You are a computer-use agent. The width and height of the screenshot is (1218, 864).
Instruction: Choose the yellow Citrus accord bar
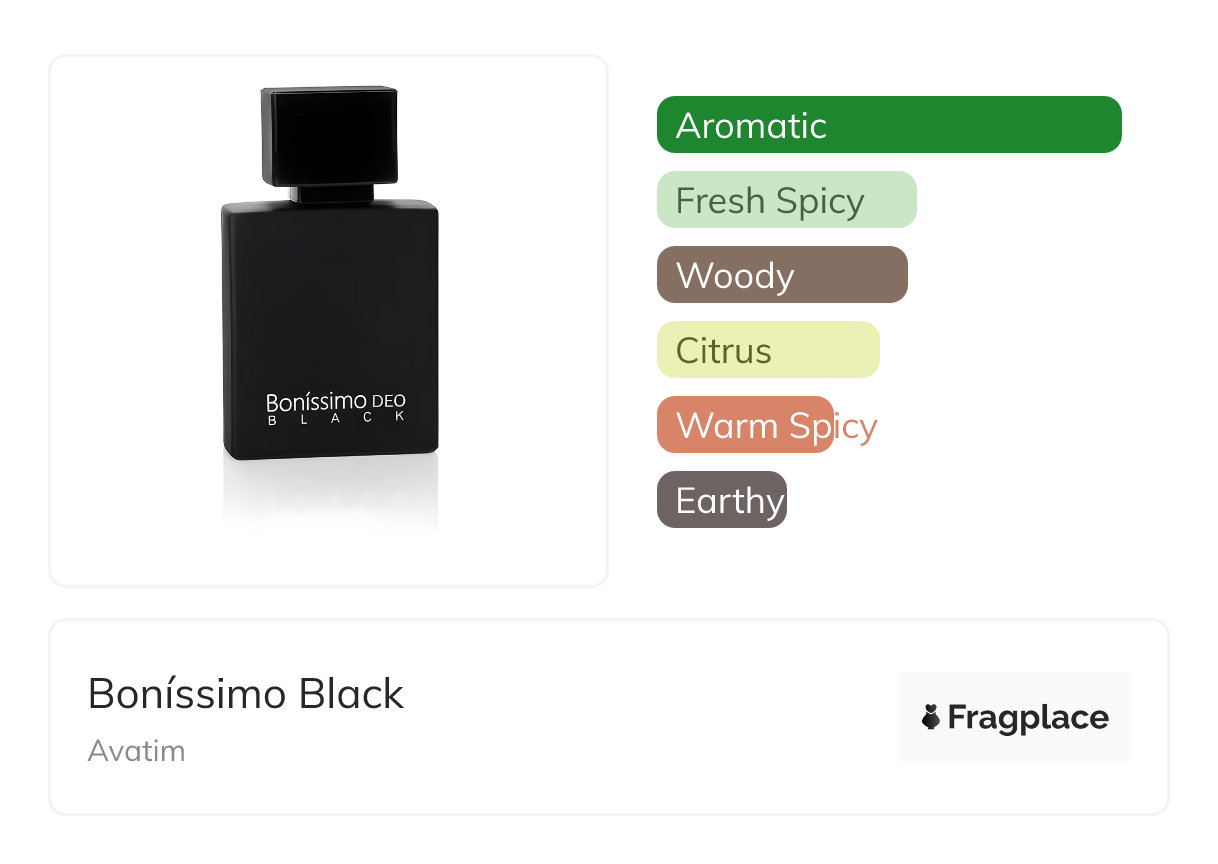click(x=767, y=350)
